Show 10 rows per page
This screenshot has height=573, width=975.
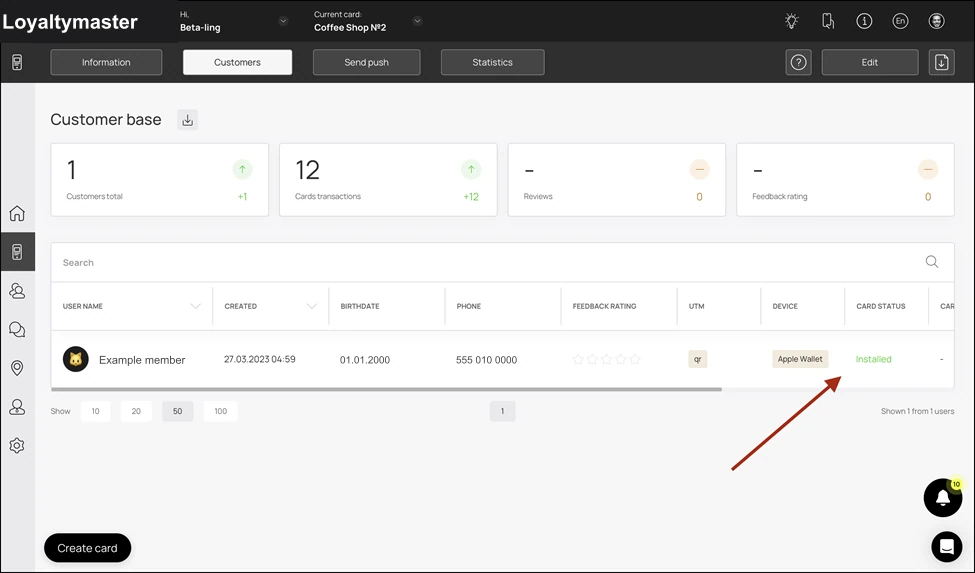pos(96,411)
